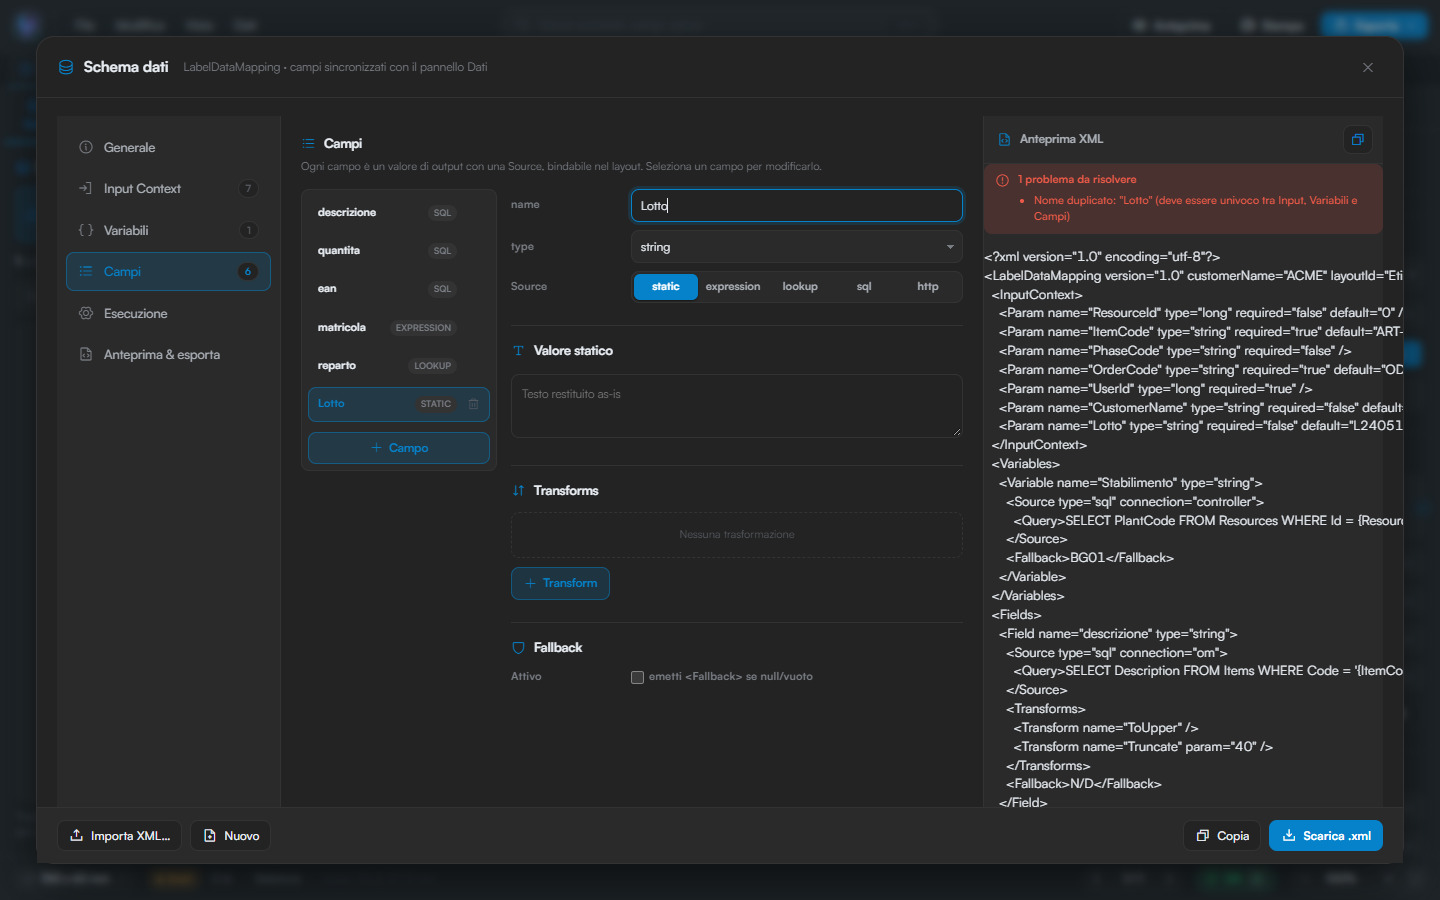Enable the Fallback attivo checkbox
This screenshot has width=1440, height=900.
point(637,677)
